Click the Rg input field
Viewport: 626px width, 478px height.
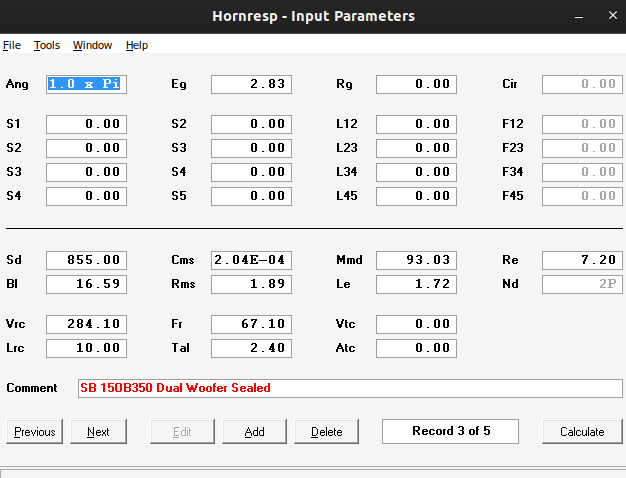tap(416, 84)
